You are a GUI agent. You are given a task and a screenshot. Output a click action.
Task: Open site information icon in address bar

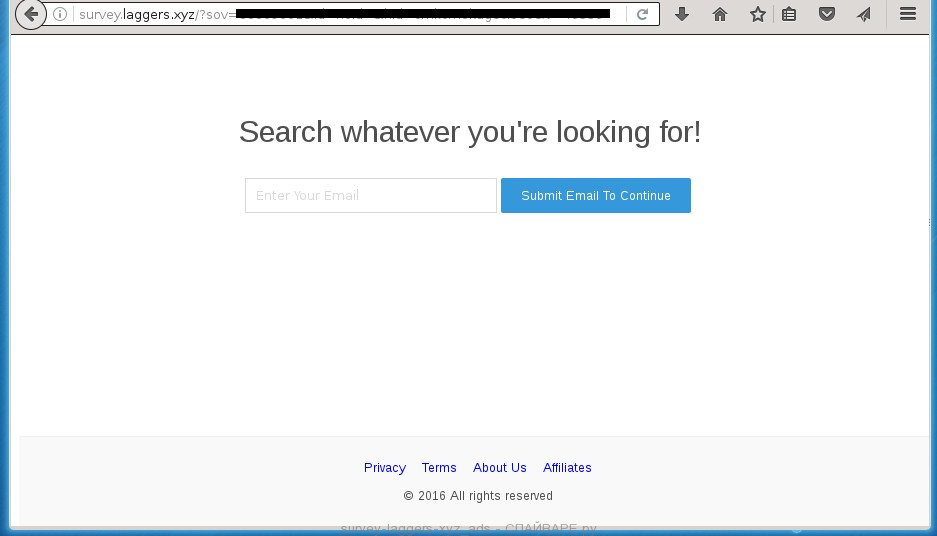61,15
